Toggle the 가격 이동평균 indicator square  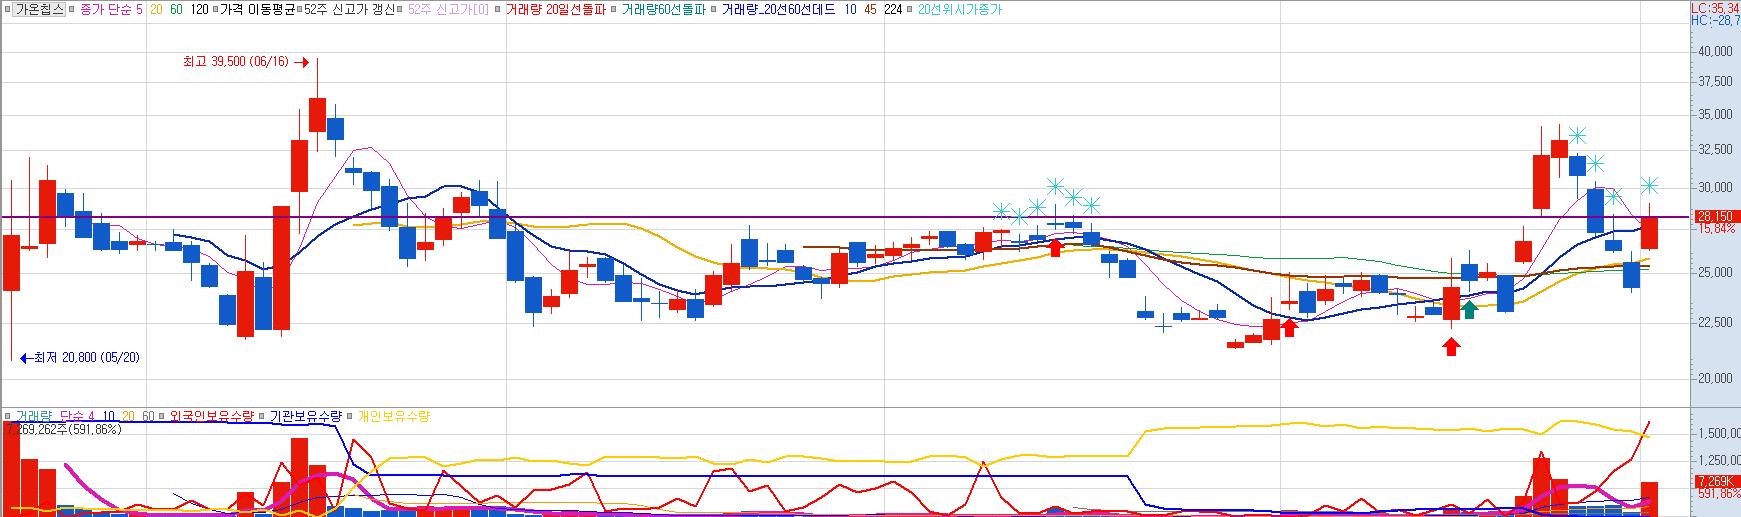(x=214, y=9)
